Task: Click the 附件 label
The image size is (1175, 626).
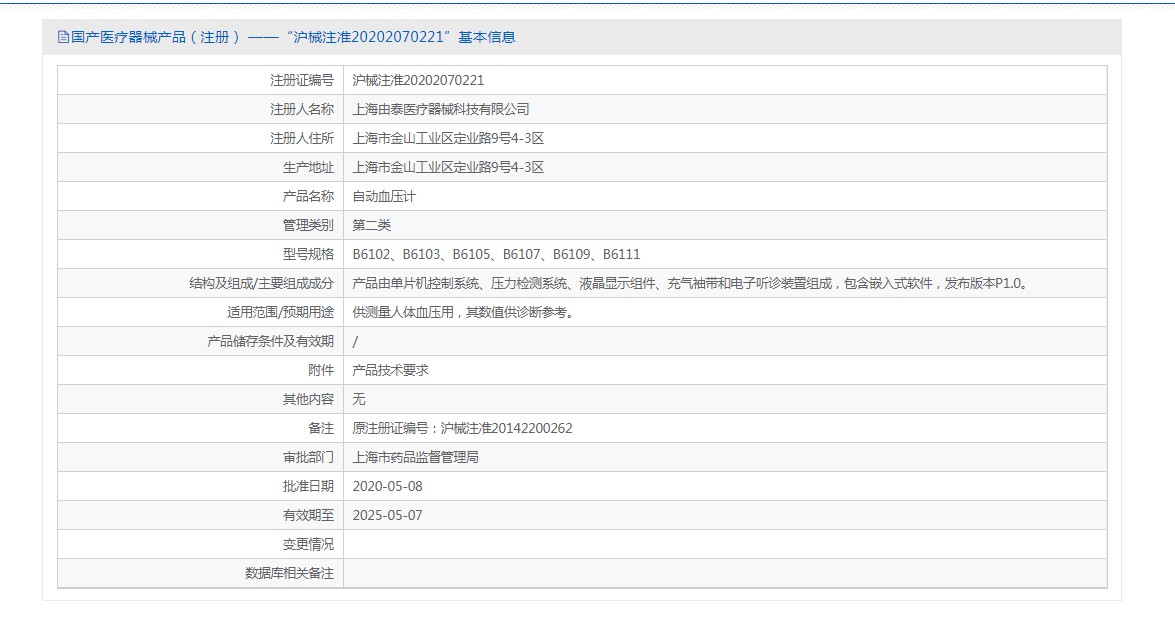Action: [x=321, y=370]
